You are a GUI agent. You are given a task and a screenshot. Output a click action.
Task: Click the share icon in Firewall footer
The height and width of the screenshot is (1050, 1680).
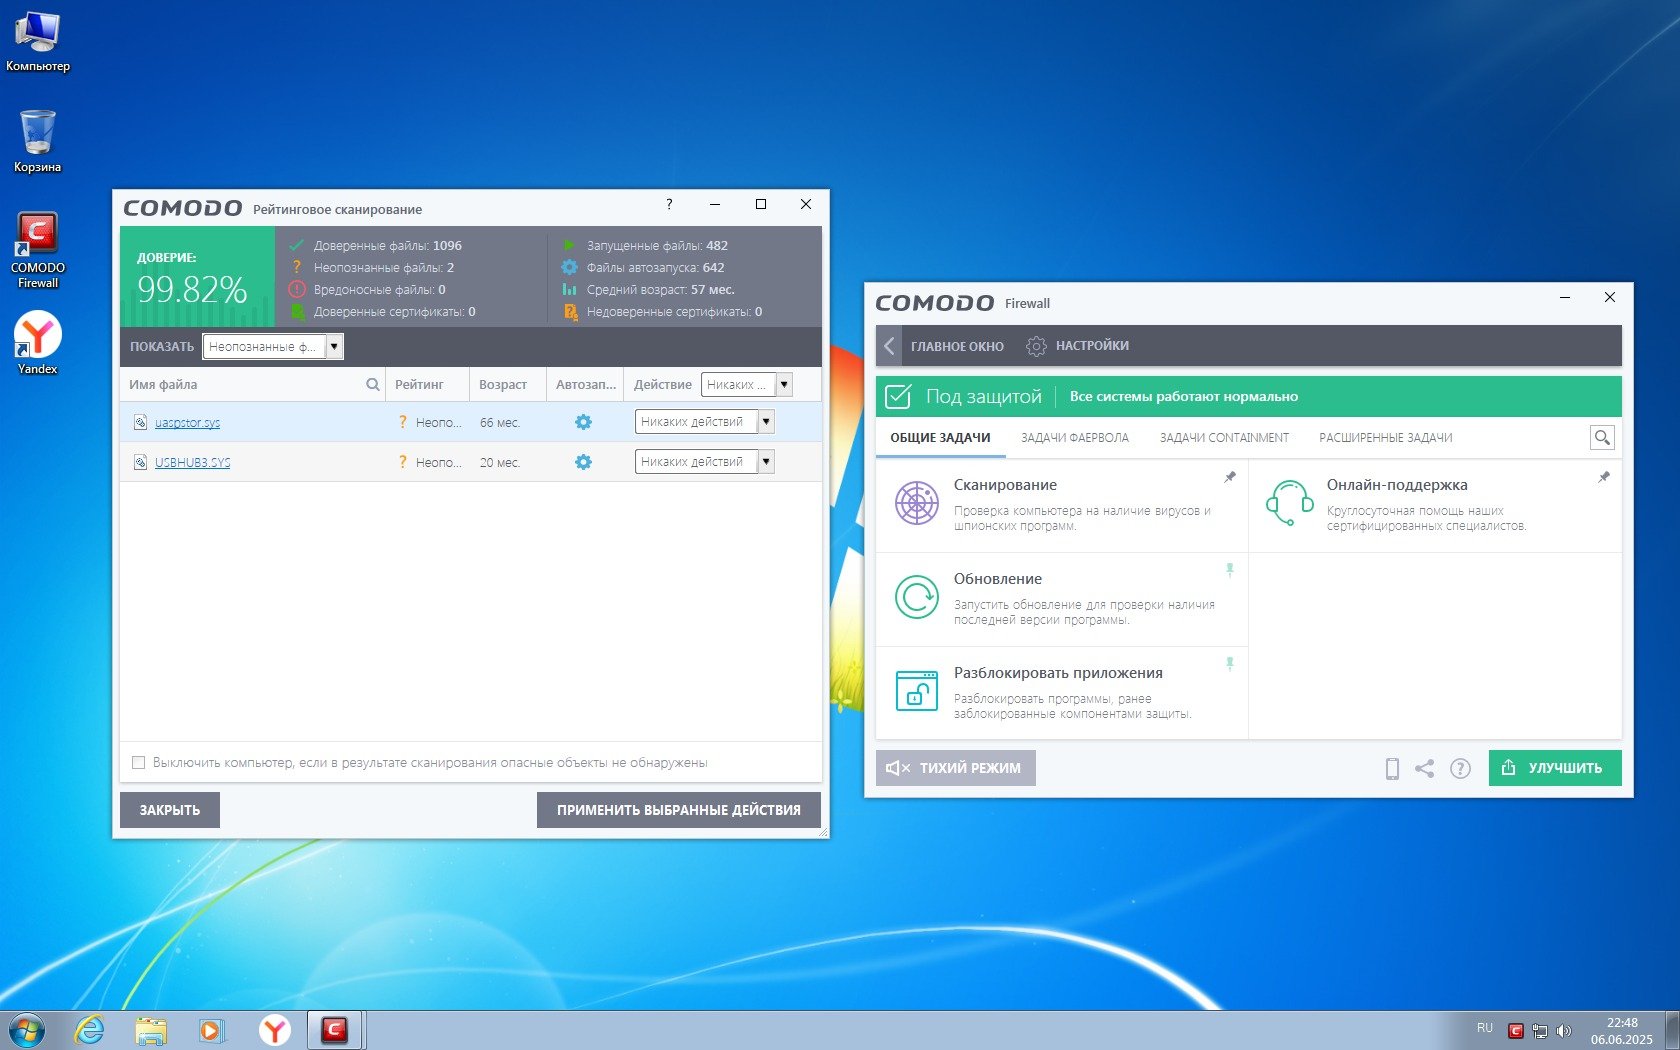(1424, 768)
